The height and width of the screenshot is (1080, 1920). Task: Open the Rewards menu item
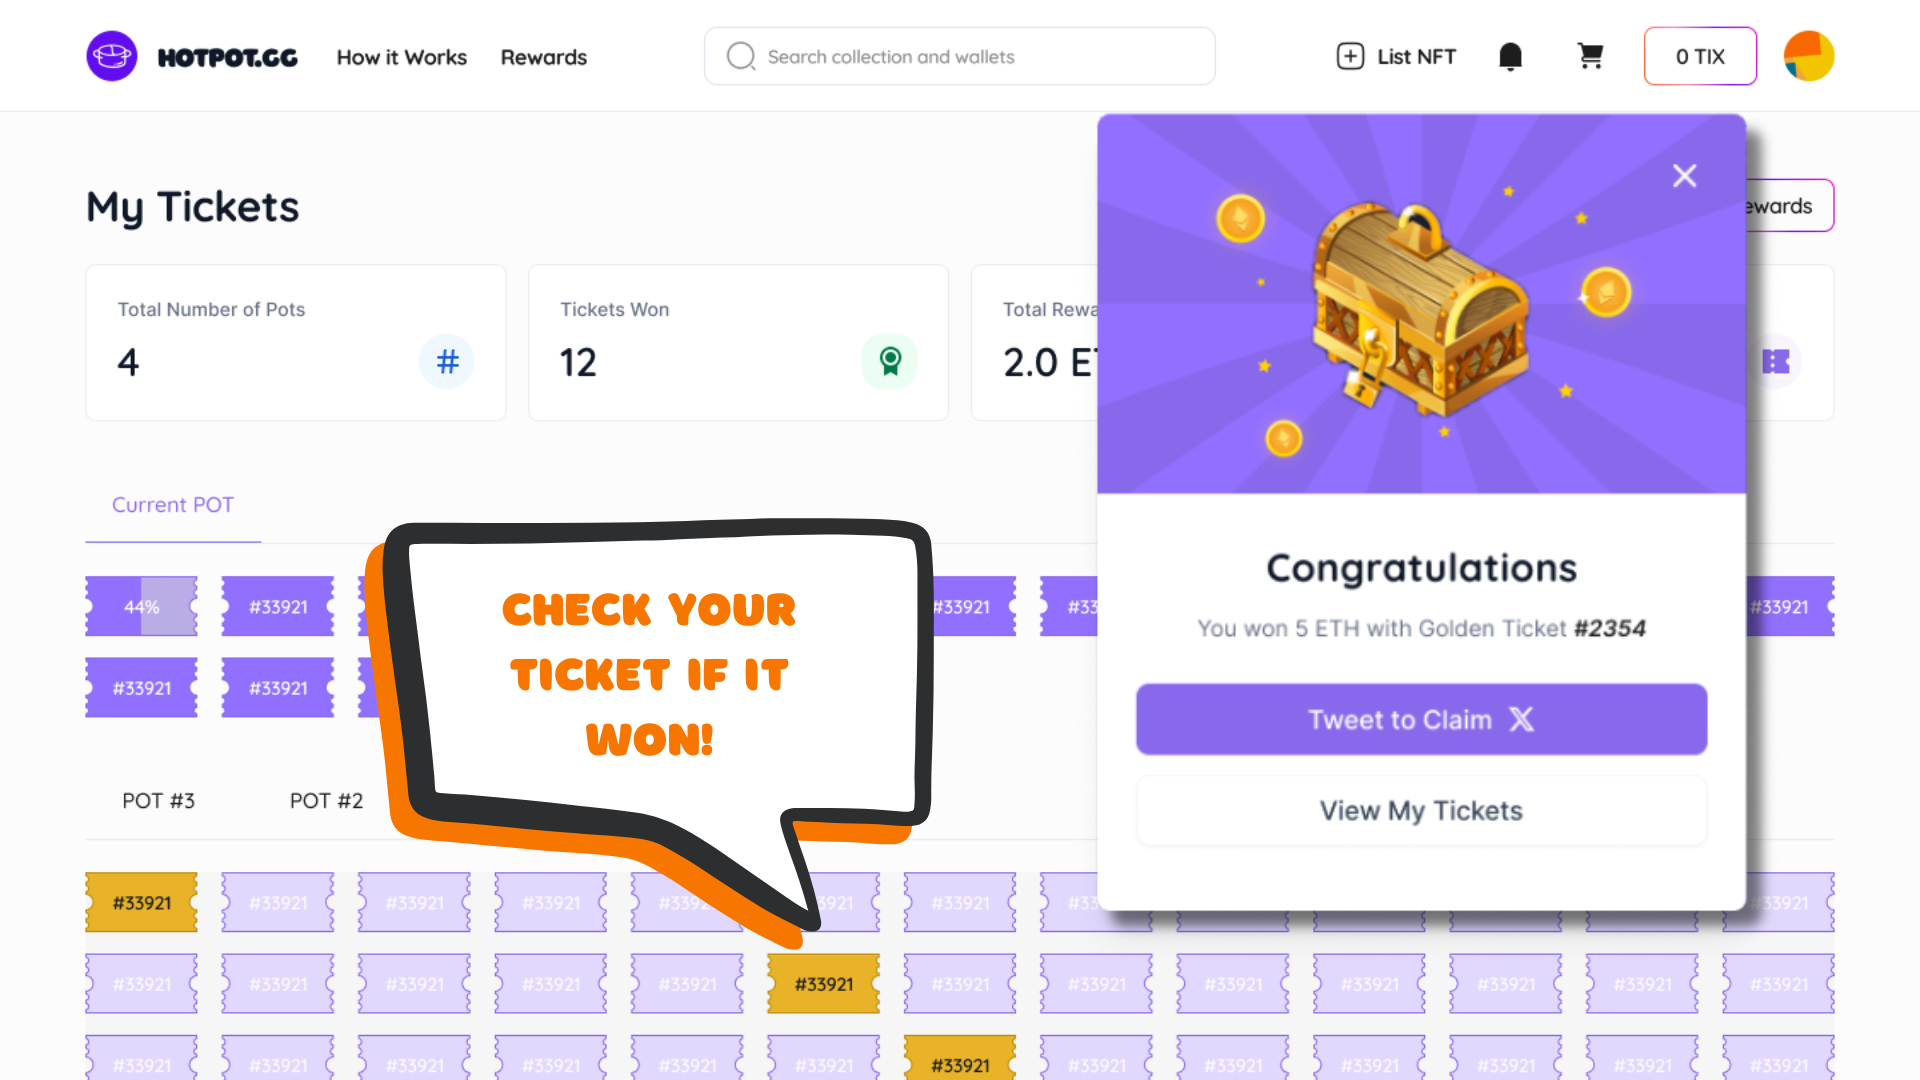tap(543, 57)
